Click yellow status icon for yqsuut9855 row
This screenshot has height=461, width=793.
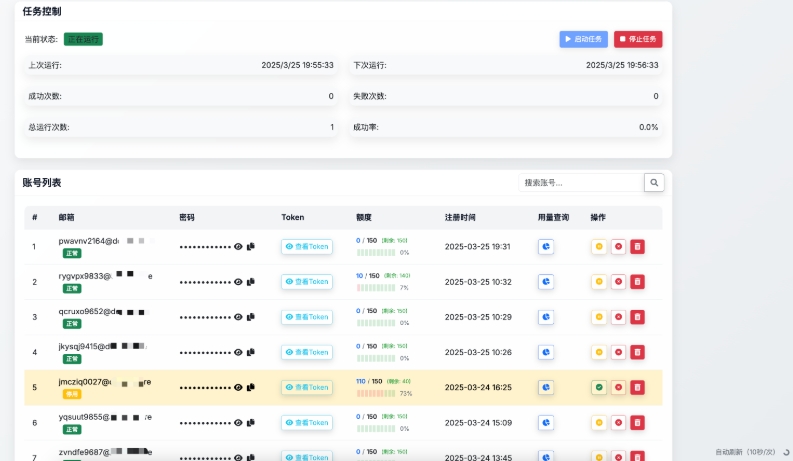(599, 422)
